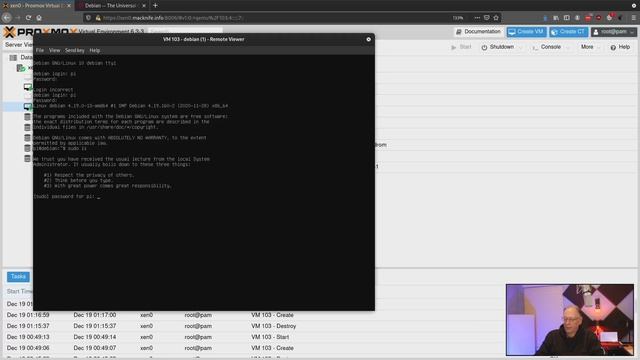Select the highlighted VM icon in the server tree
This screenshot has width=640, height=360.
tap(27, 107)
